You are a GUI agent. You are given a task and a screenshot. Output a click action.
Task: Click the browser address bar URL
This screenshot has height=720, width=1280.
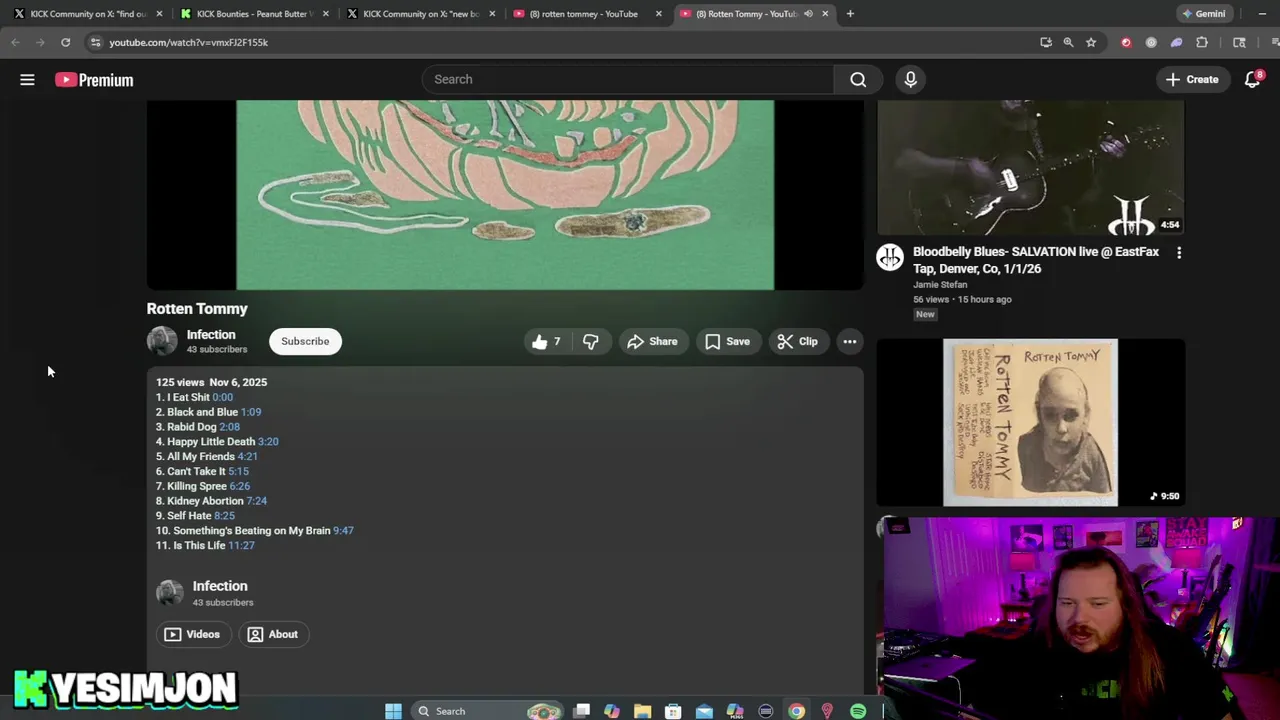(x=188, y=42)
